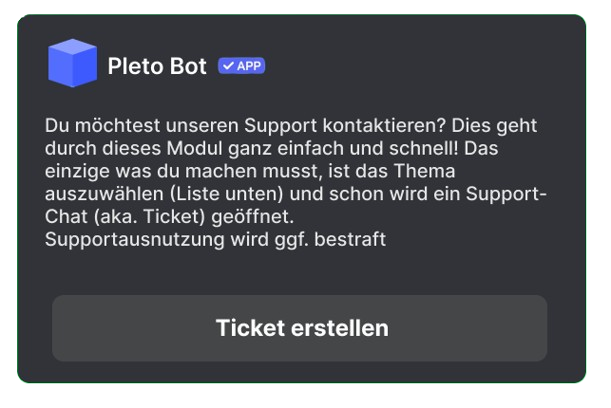Click the text '(aka. Ticket)' in the message
The image size is (611, 408).
pyautogui.click(x=149, y=216)
